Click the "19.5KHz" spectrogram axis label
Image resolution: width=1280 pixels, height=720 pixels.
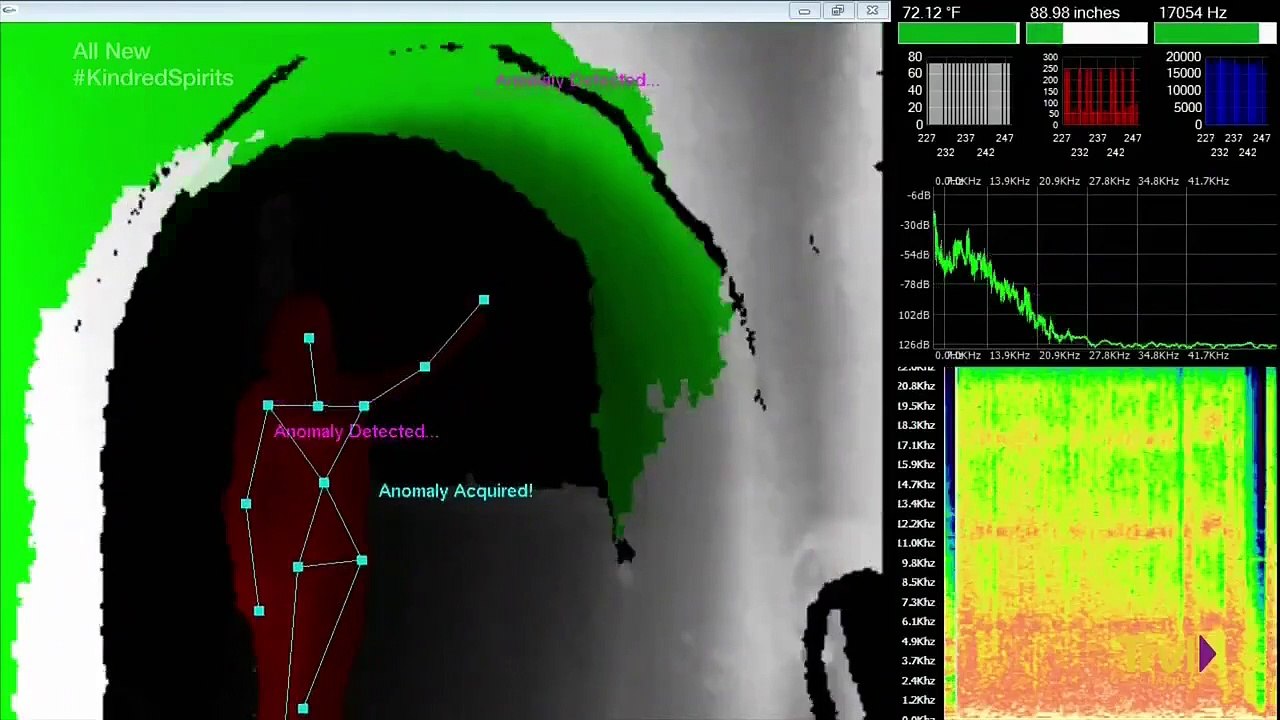[x=916, y=406]
